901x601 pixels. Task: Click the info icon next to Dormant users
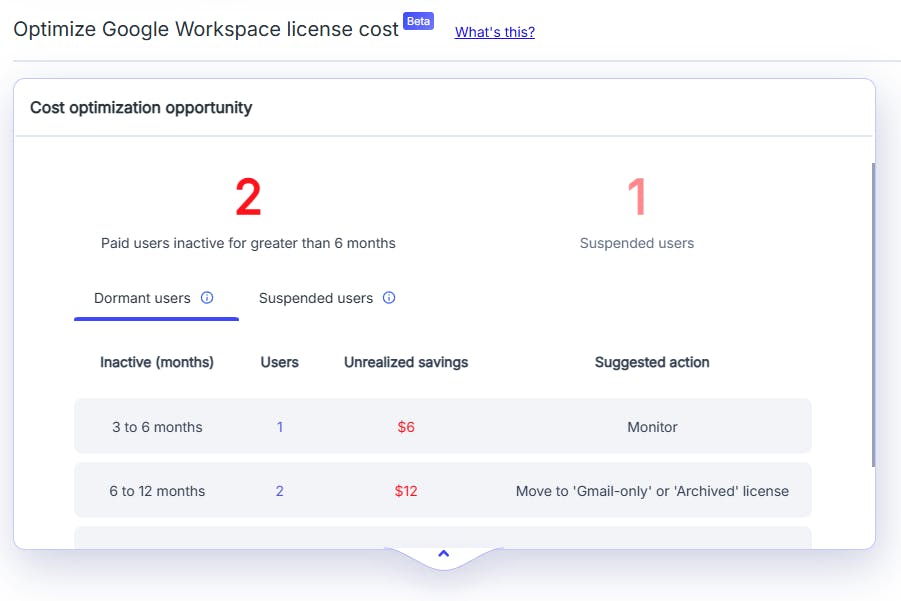click(x=207, y=298)
